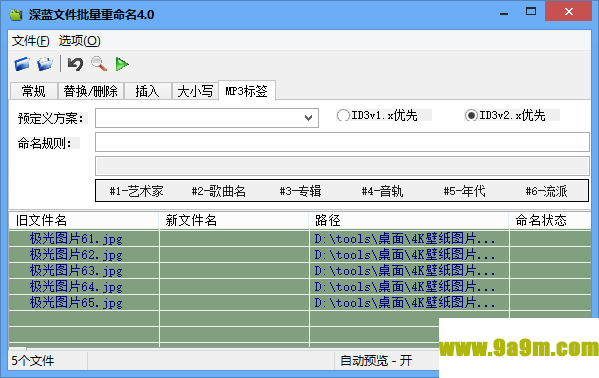The height and width of the screenshot is (378, 599).
Task: Select file 极光图片62.jpg
Action: click(x=76, y=255)
